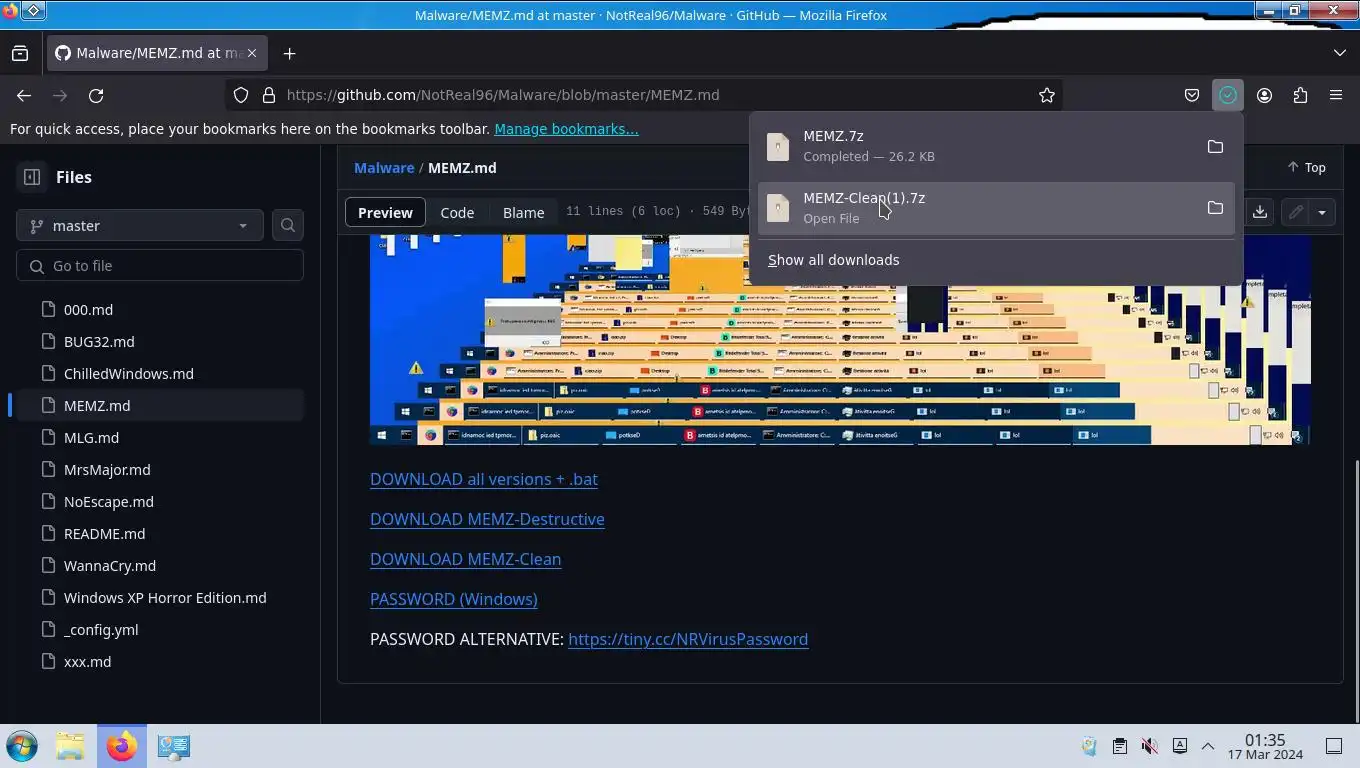The height and width of the screenshot is (768, 1360).
Task: Open BUG32.md in file tree
Action: [x=99, y=342]
